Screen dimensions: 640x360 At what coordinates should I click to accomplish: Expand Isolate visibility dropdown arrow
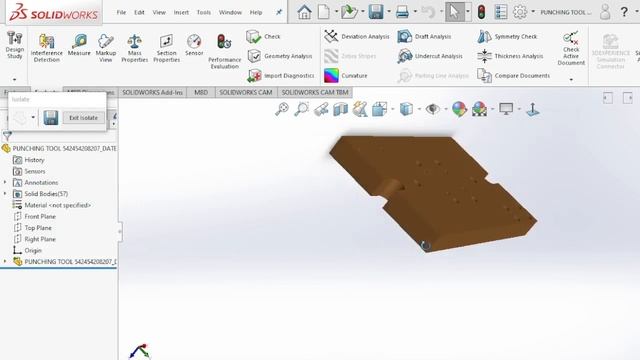[x=33, y=118]
